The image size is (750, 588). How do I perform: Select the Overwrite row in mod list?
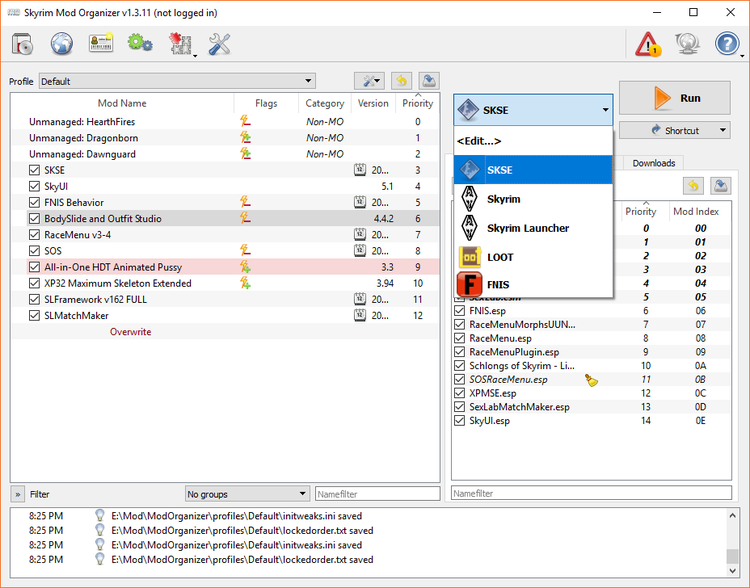click(x=225, y=332)
